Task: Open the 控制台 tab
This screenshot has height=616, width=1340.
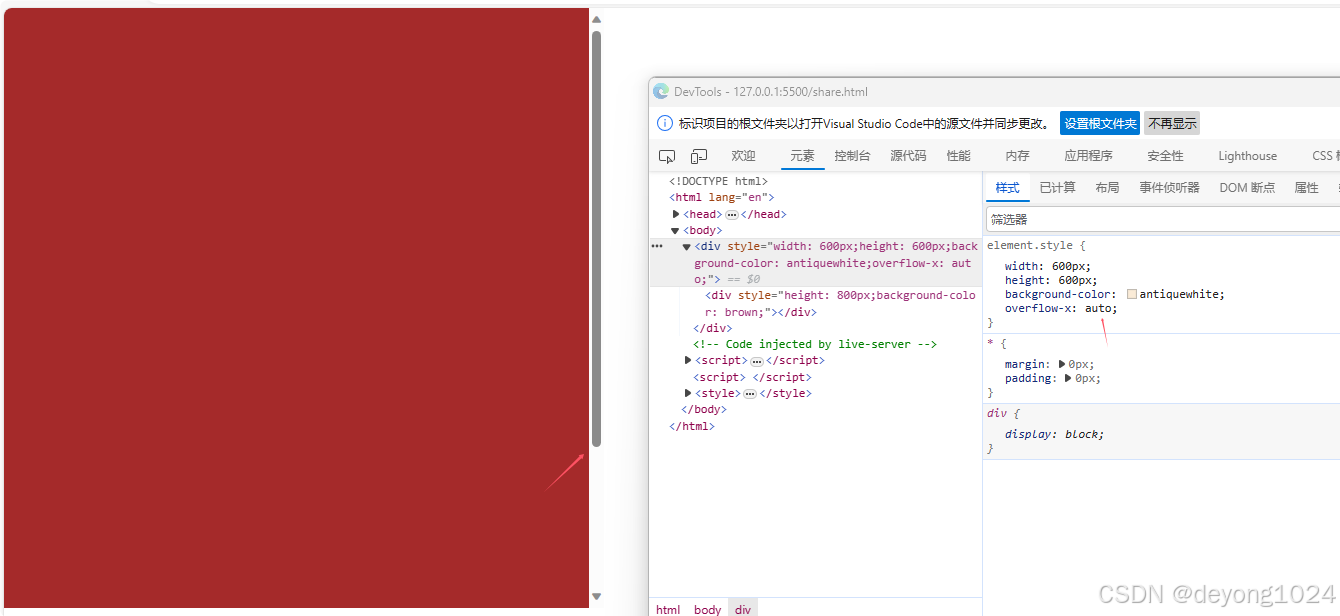Action: coord(852,156)
